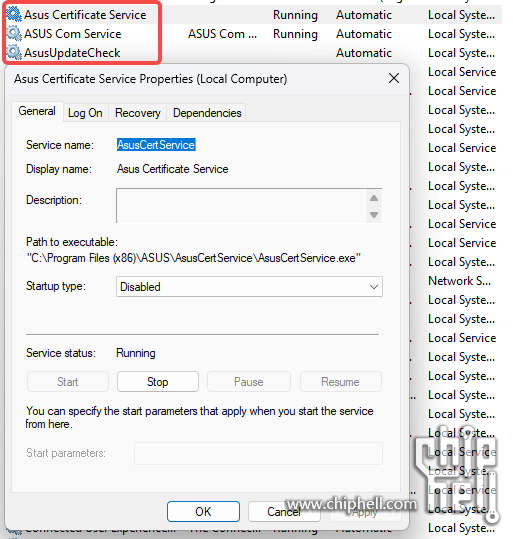Select the Asus Certificate Service row name
Screen dimensions: 513x539
tap(85, 15)
